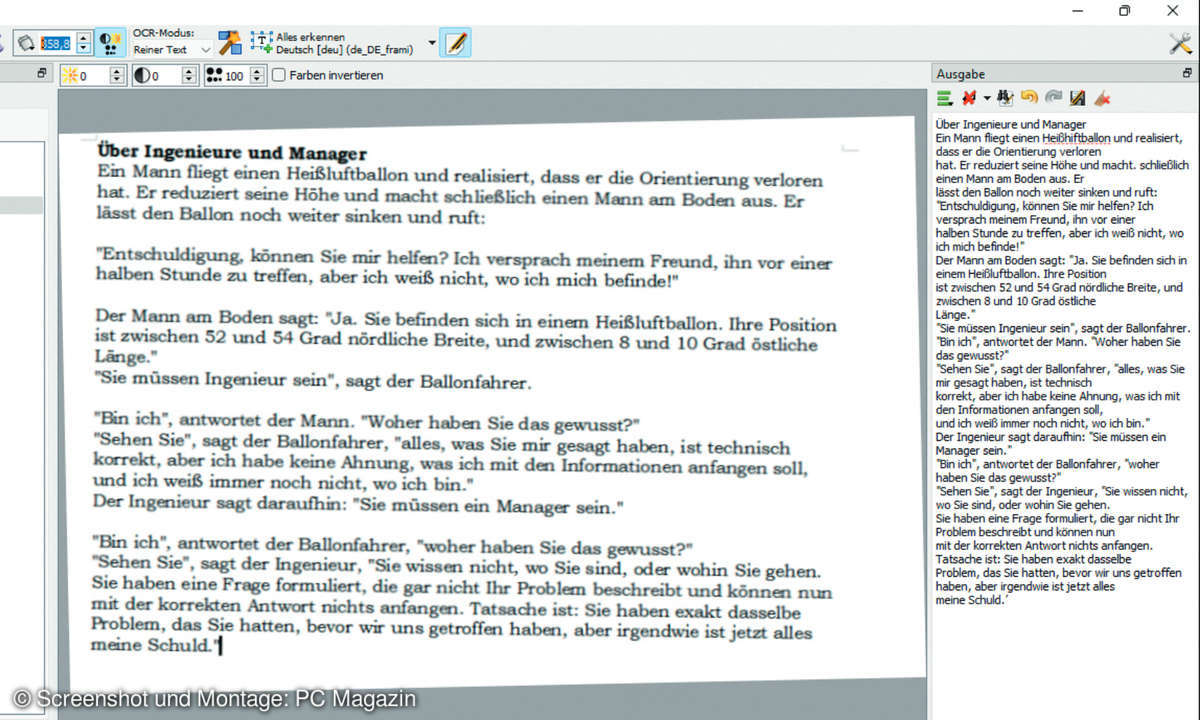Click output line 'Länge."'
1200x720 pixels.
954,313
